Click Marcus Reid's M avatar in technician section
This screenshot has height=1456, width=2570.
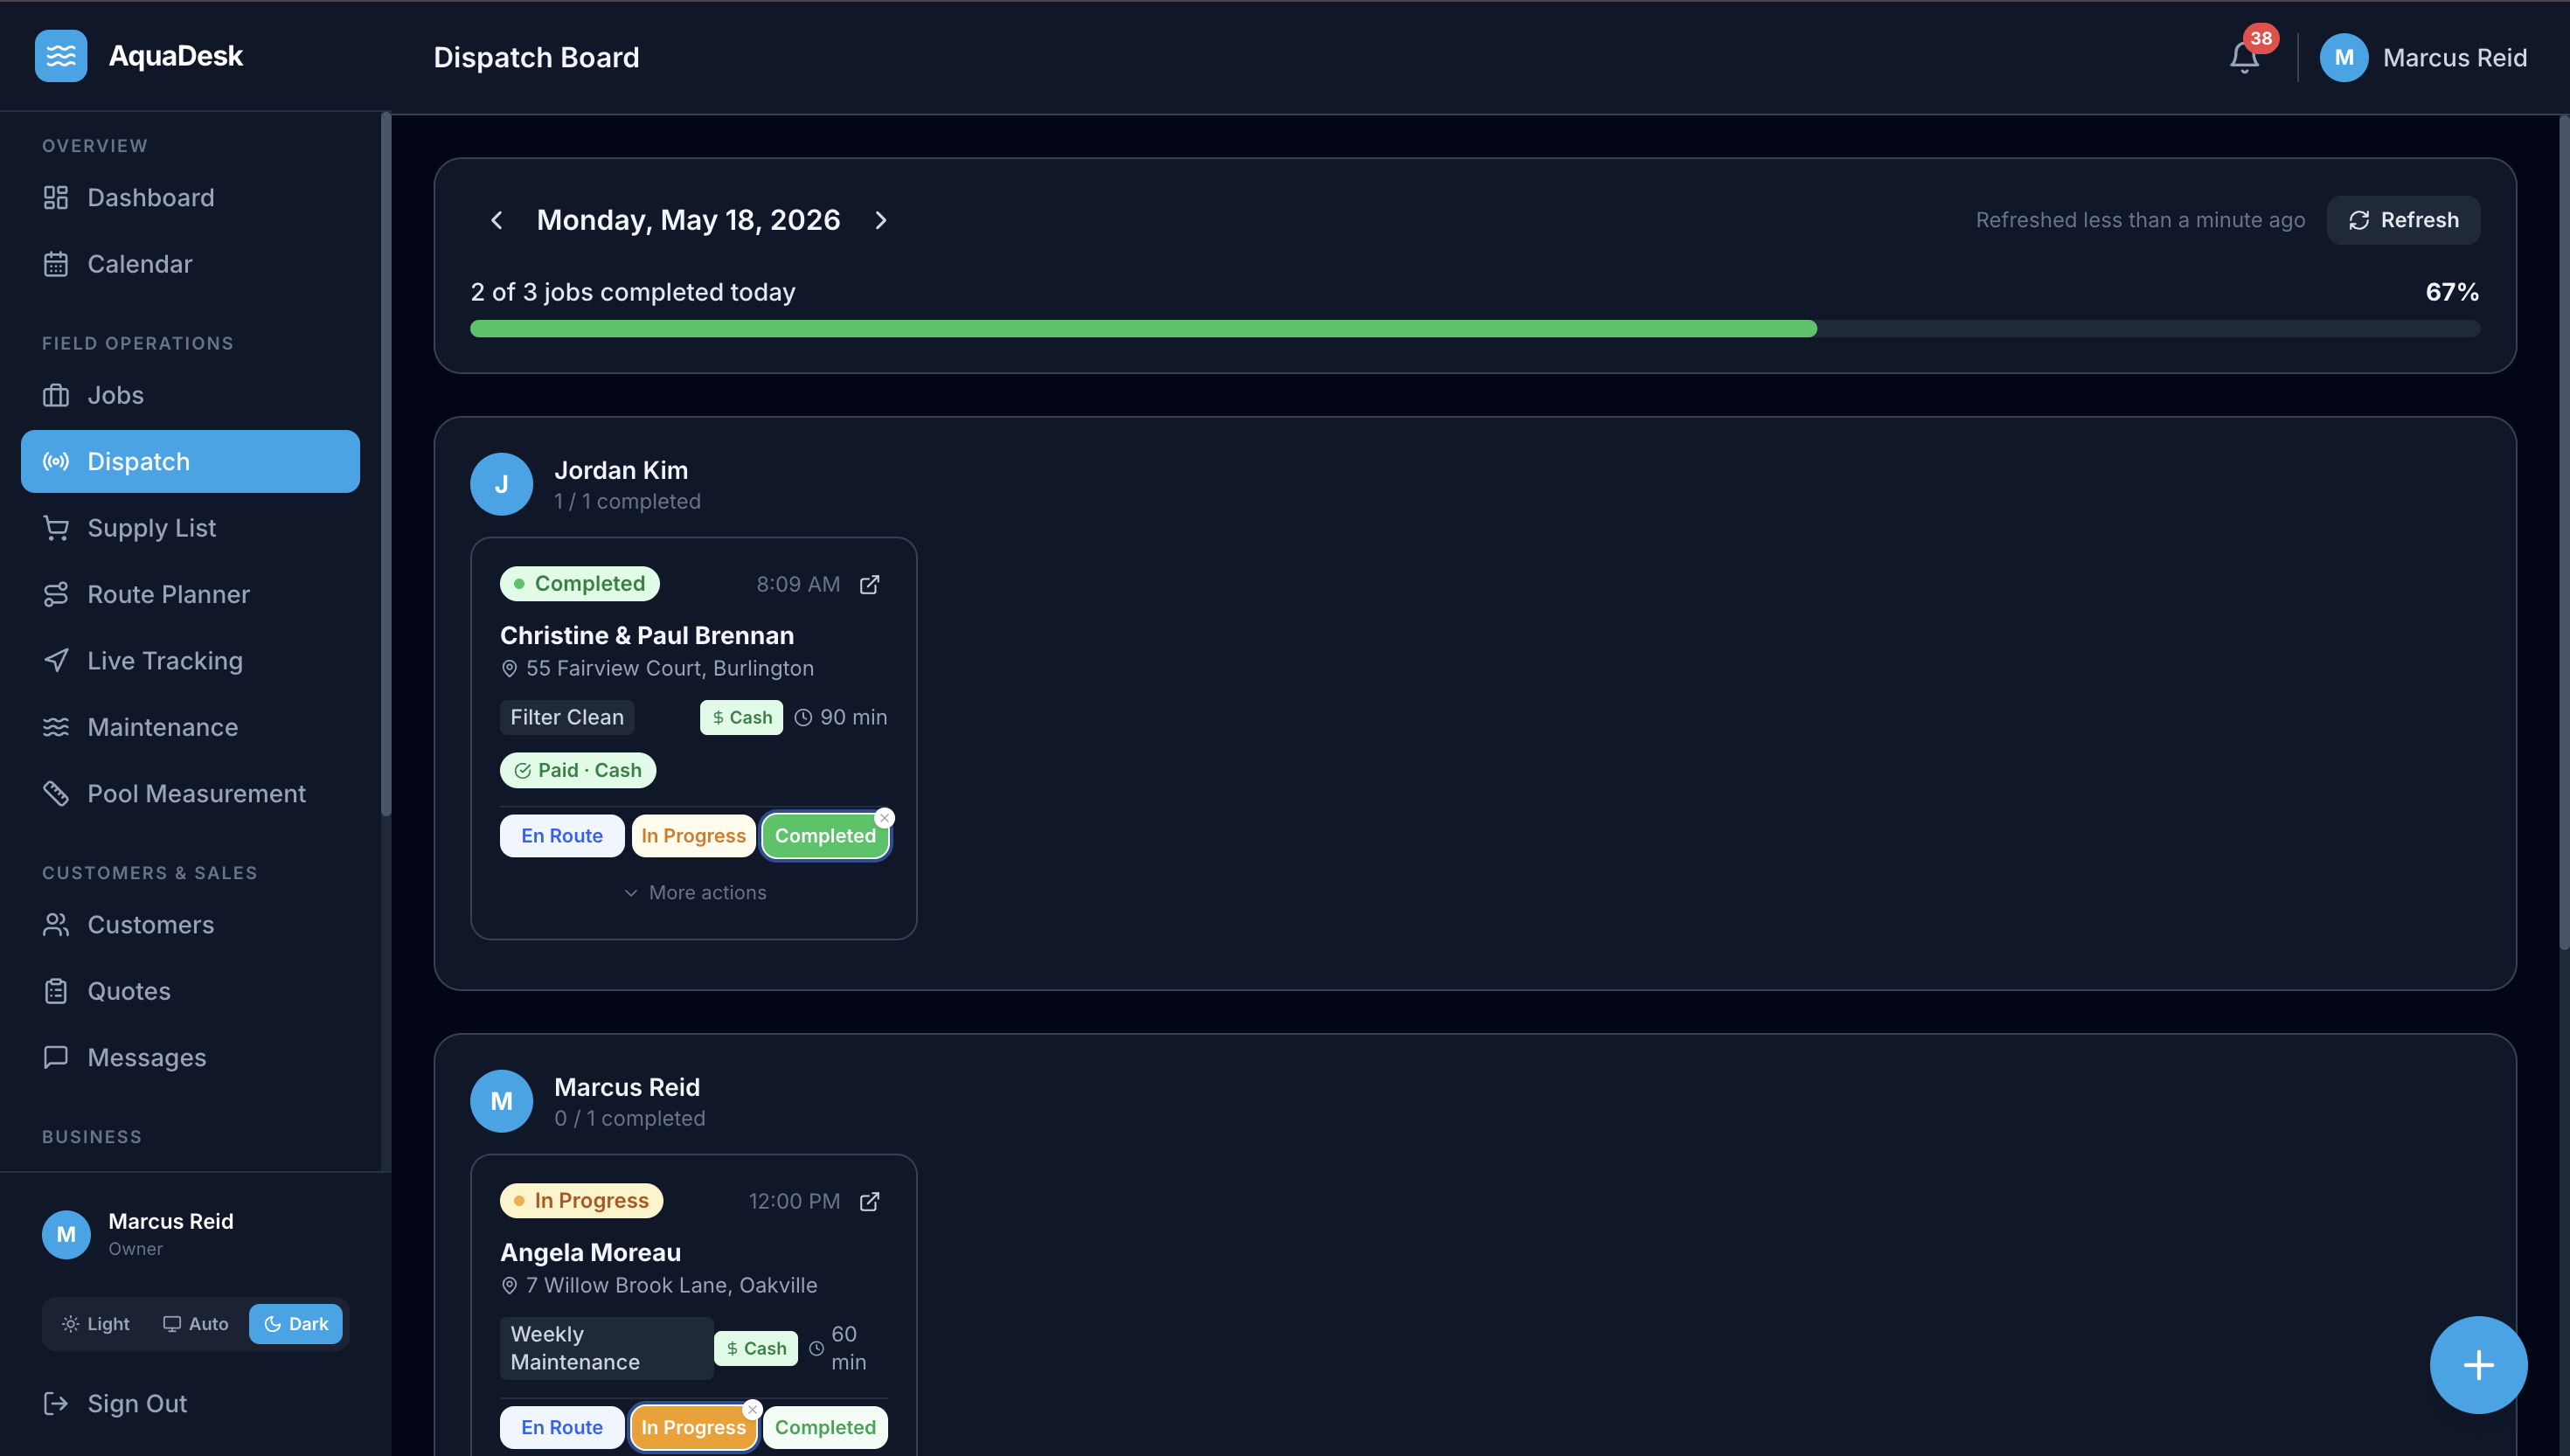pos(501,1101)
